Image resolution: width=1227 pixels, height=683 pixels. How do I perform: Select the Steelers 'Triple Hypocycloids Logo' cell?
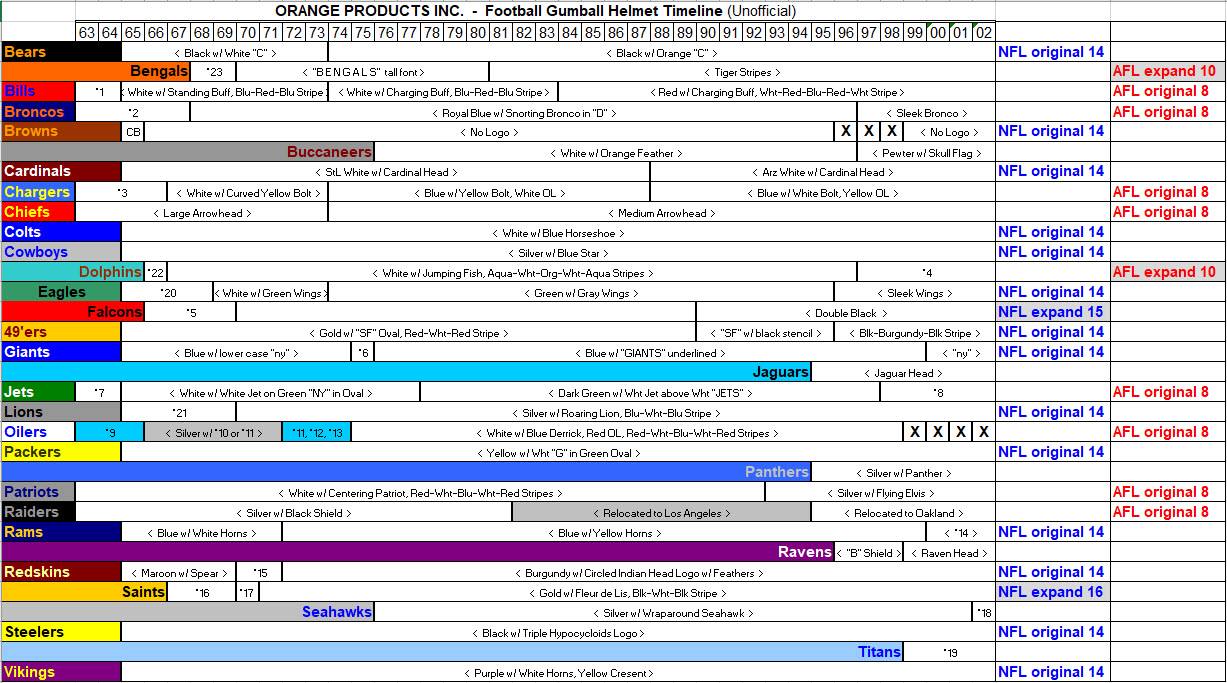(x=558, y=633)
